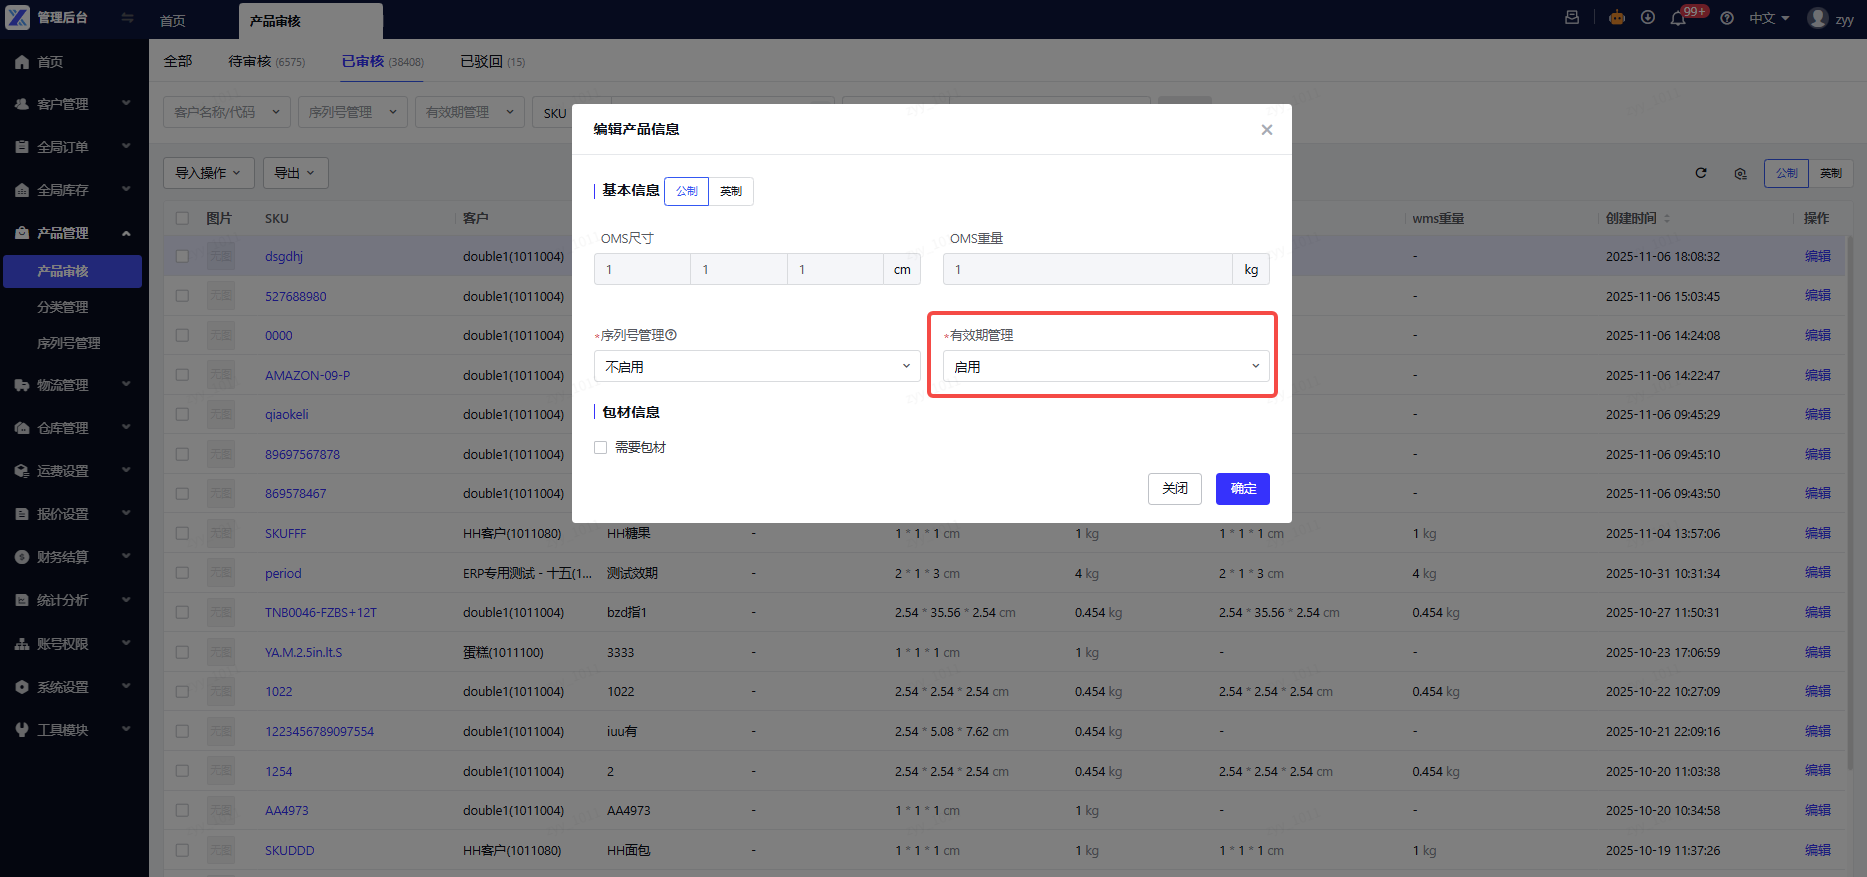Click the 报价设置 sidebar icon
Screen dimensions: 1867x877
22,514
